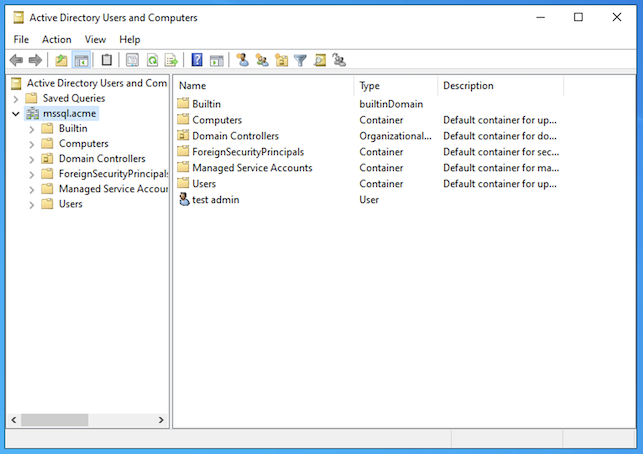
Task: Sort by the Description column header
Action: point(501,85)
